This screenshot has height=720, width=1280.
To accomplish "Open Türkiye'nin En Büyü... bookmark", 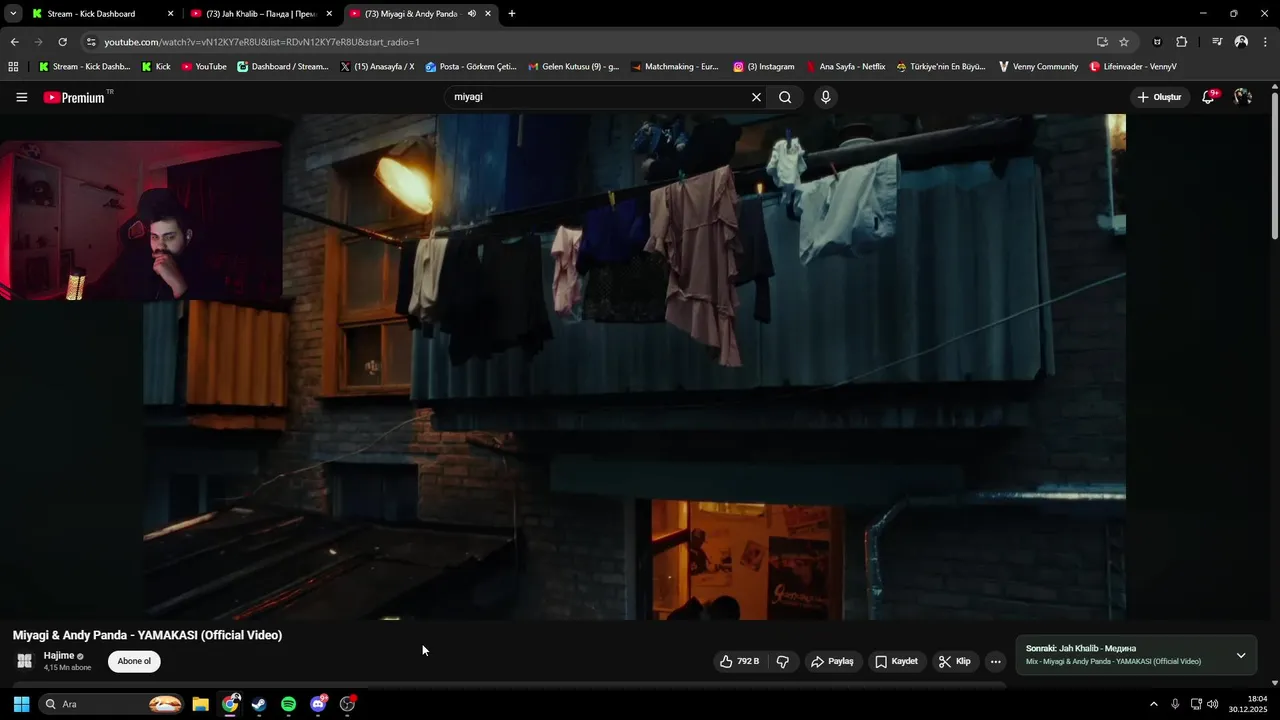I will 941,67.
